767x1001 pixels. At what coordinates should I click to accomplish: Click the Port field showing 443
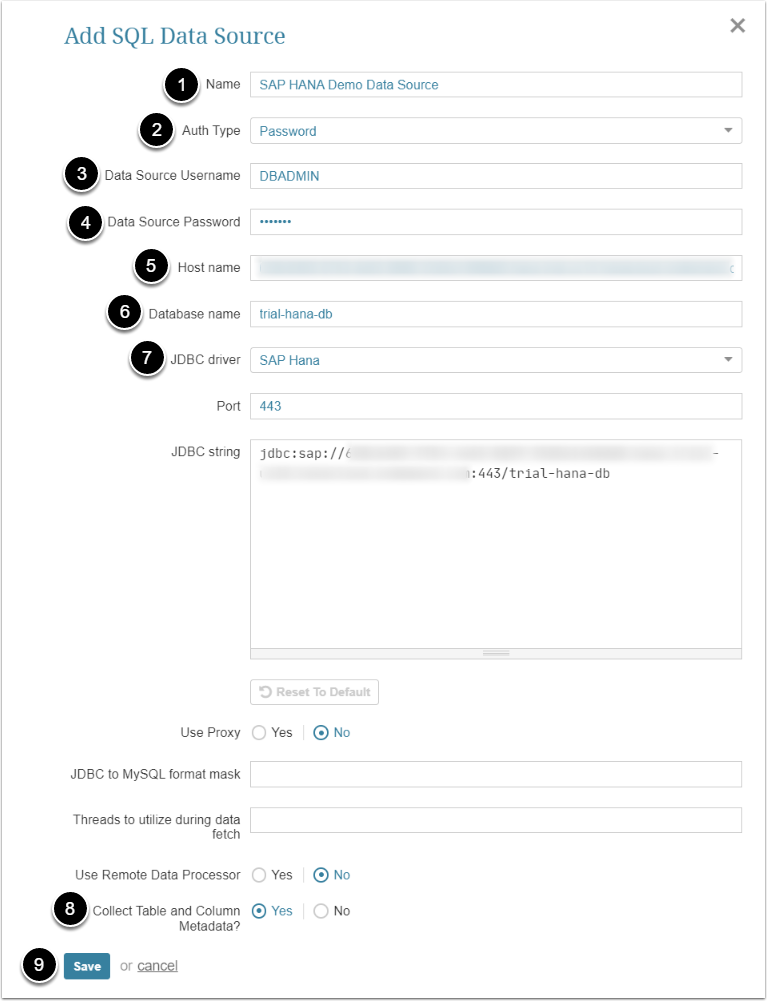pos(495,406)
